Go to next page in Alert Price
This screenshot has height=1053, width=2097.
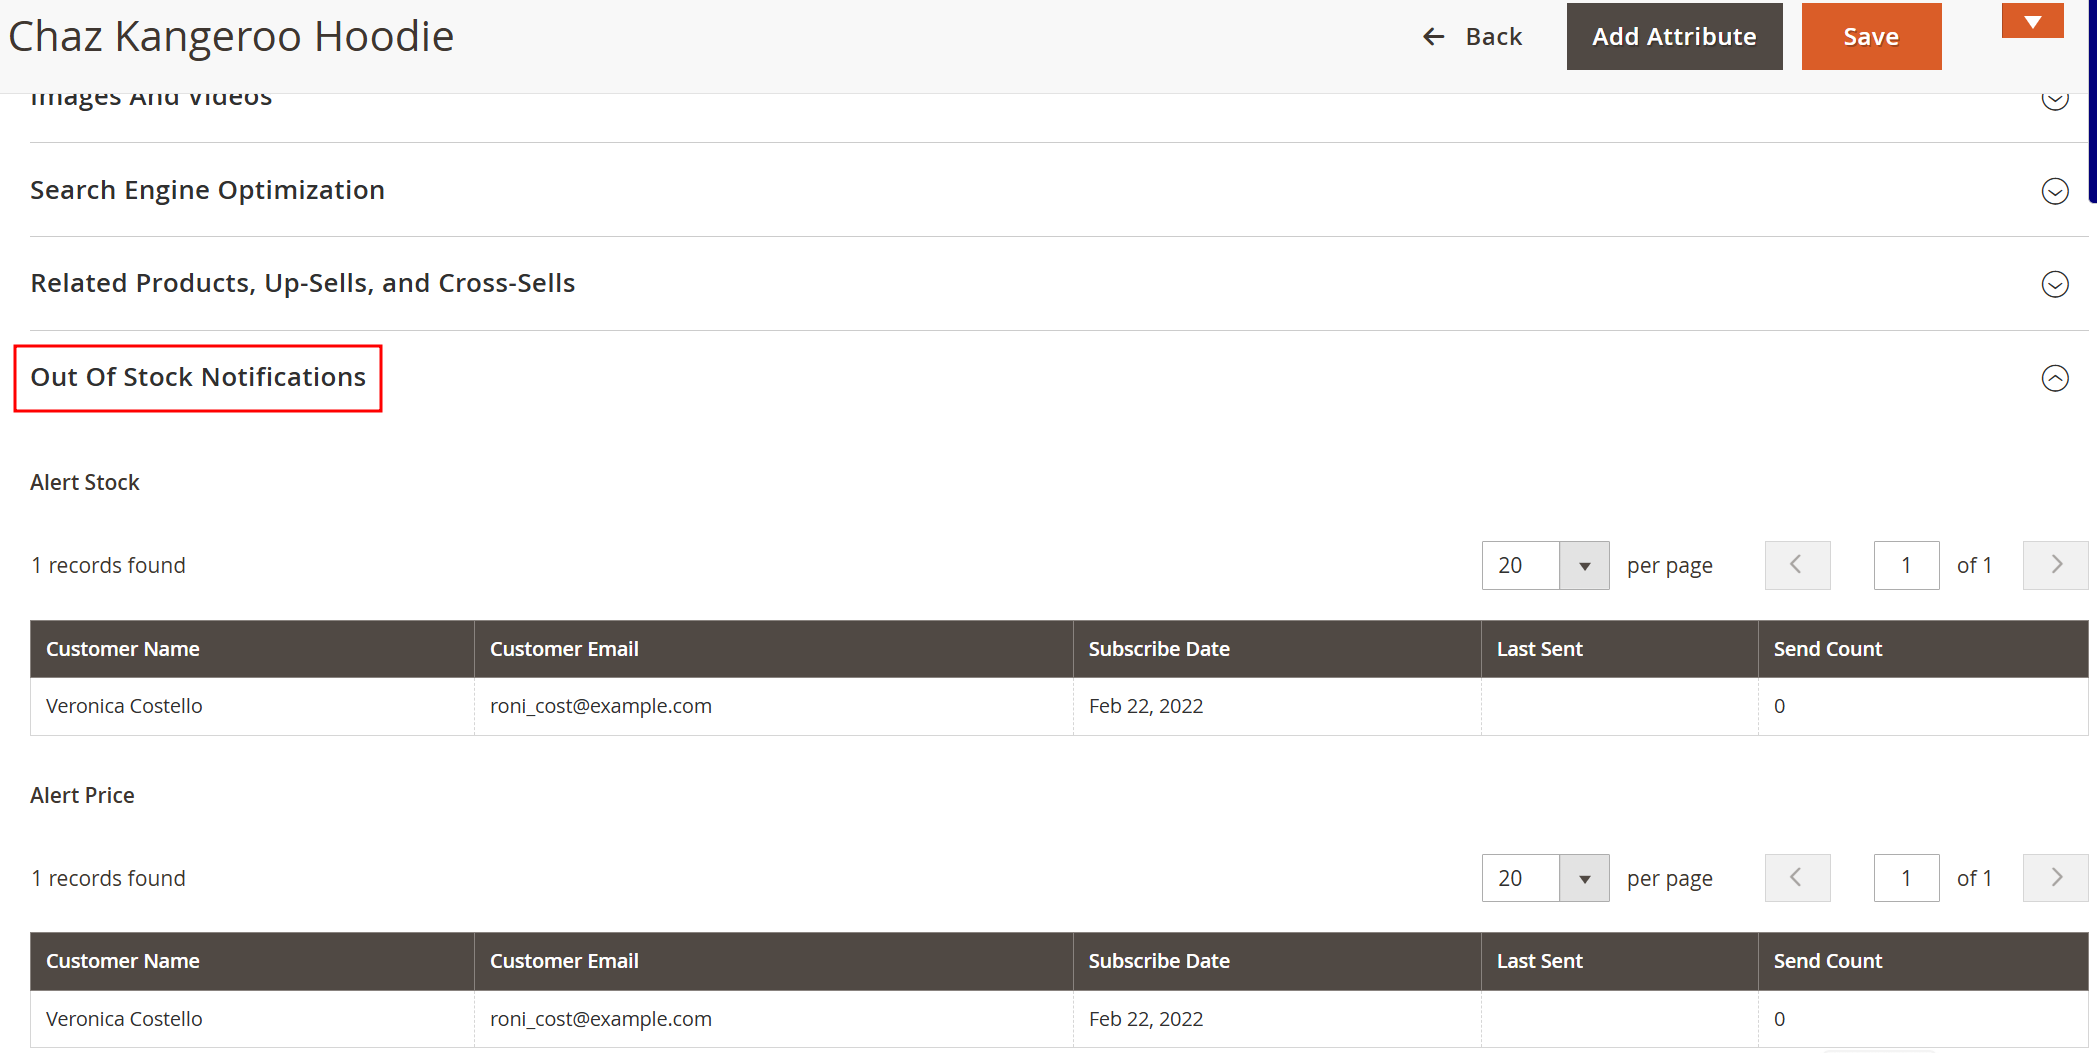pyautogui.click(x=2054, y=879)
